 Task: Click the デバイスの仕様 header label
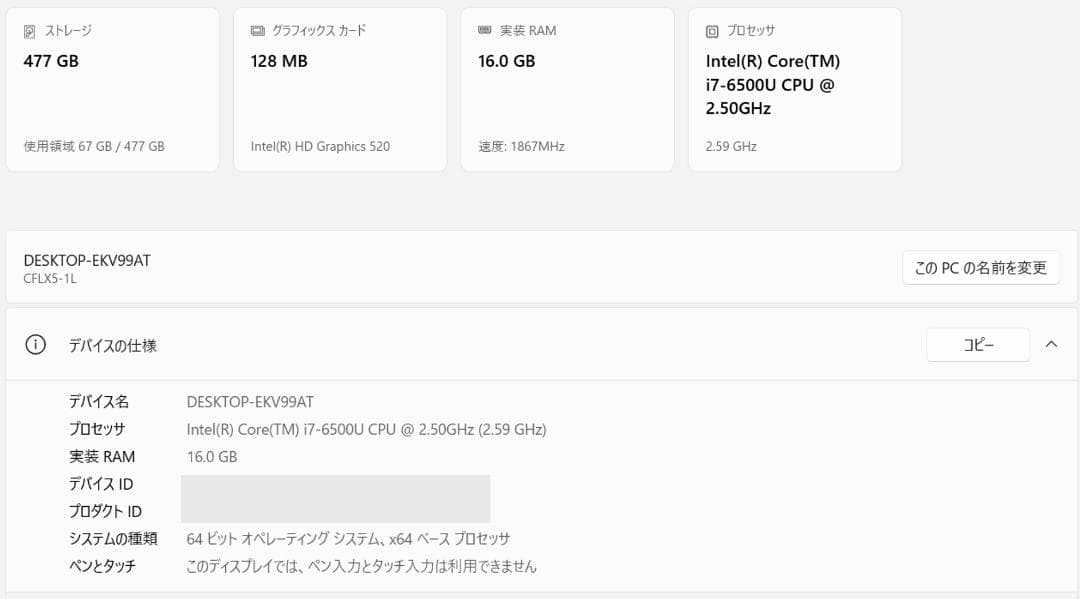pyautogui.click(x=112, y=345)
